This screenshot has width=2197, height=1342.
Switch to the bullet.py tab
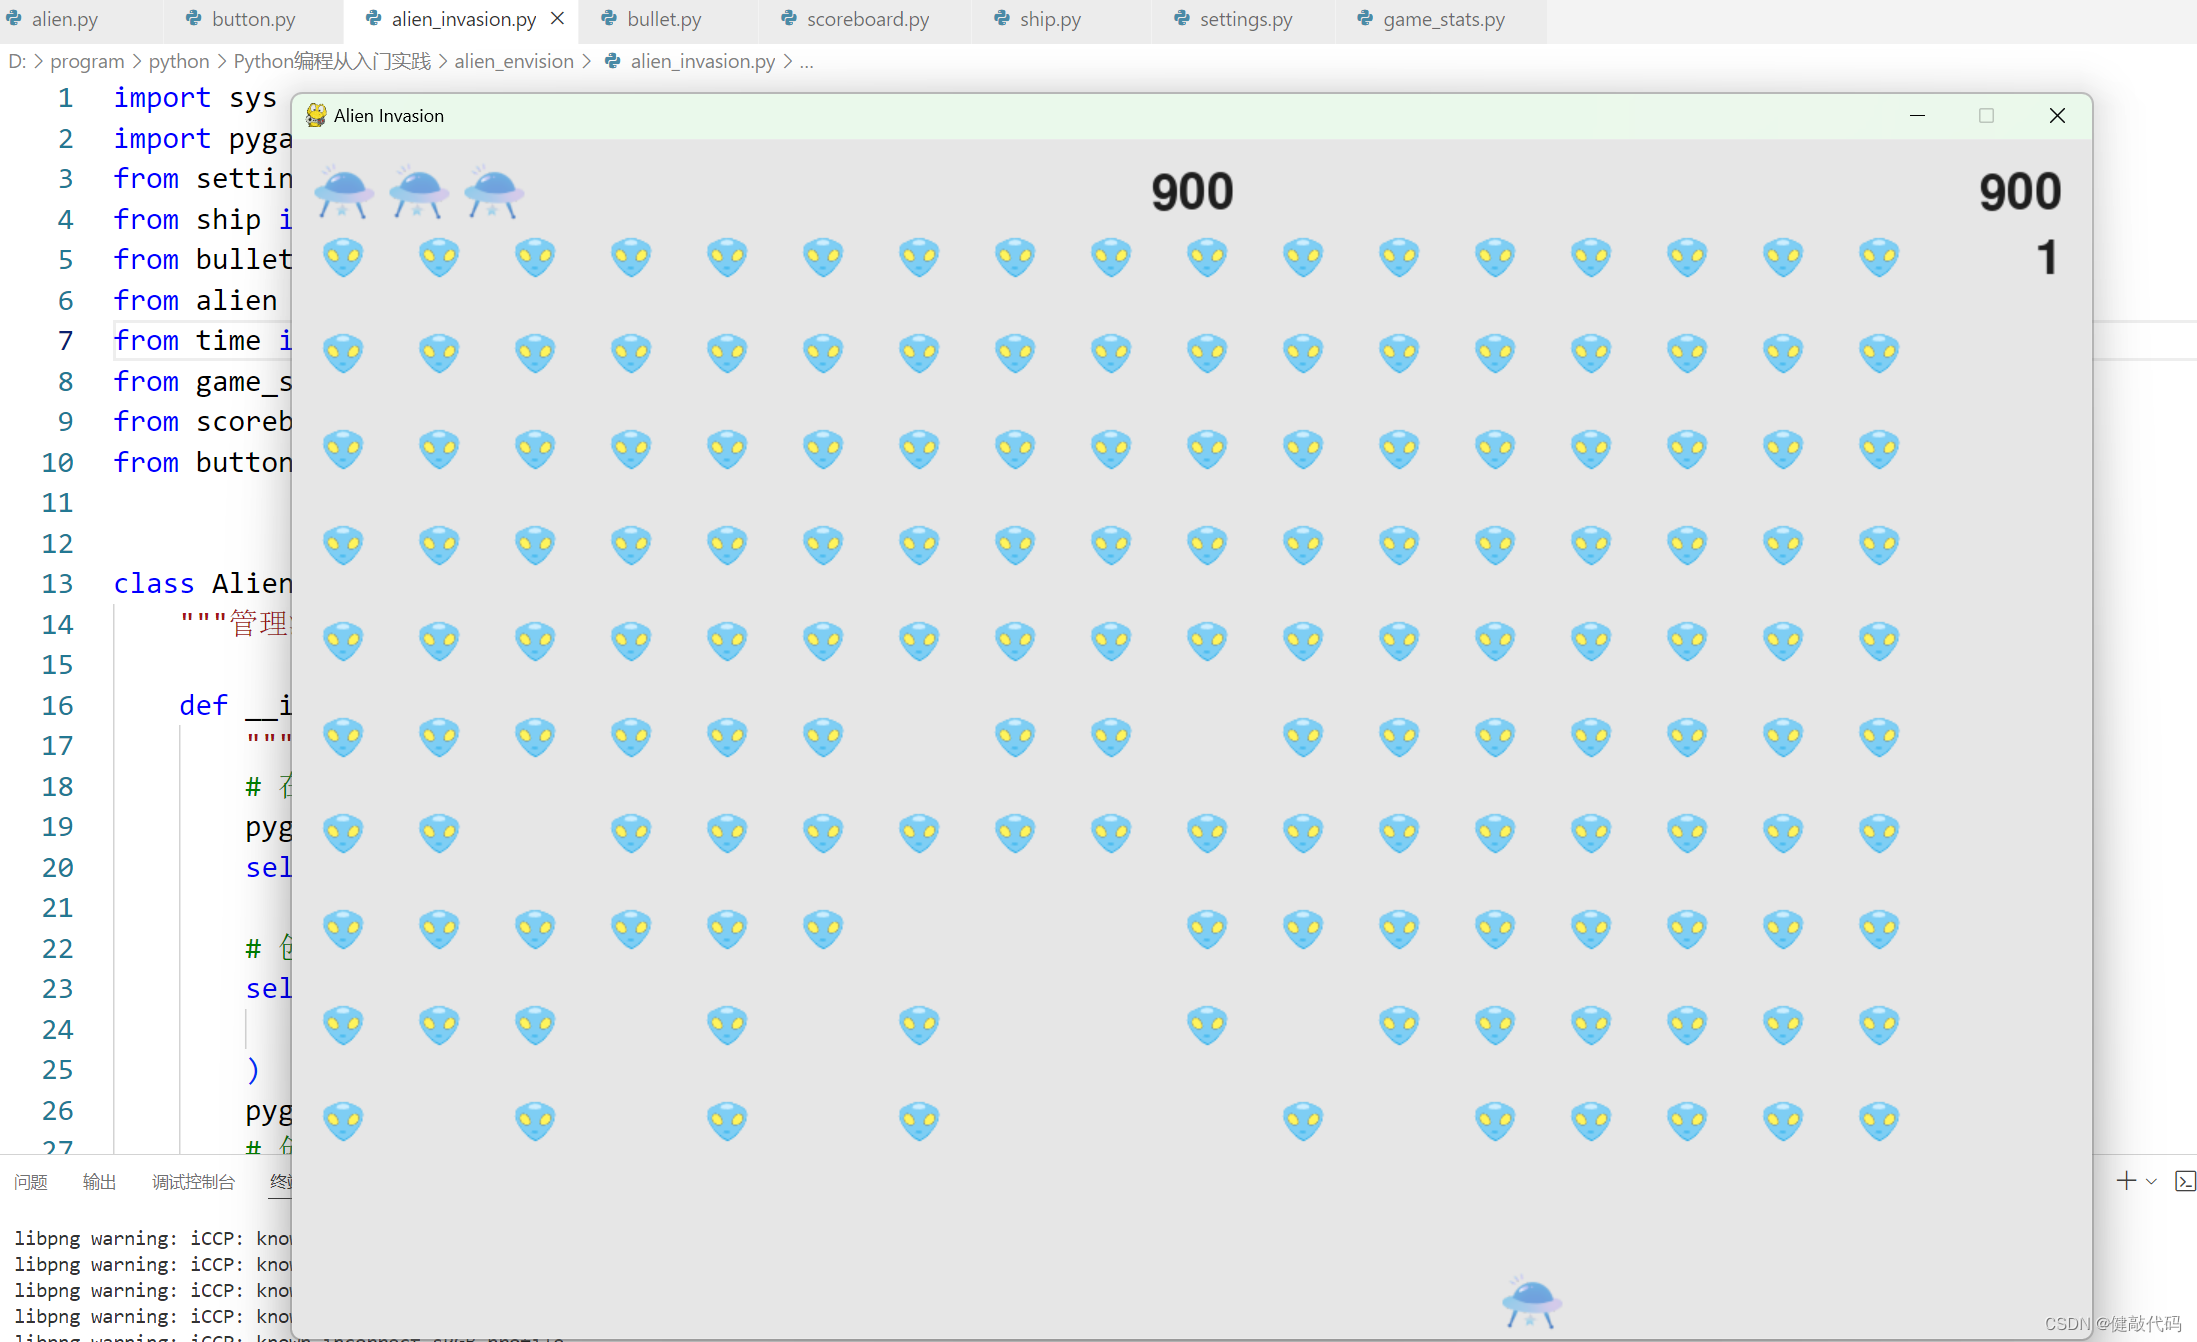(x=663, y=19)
